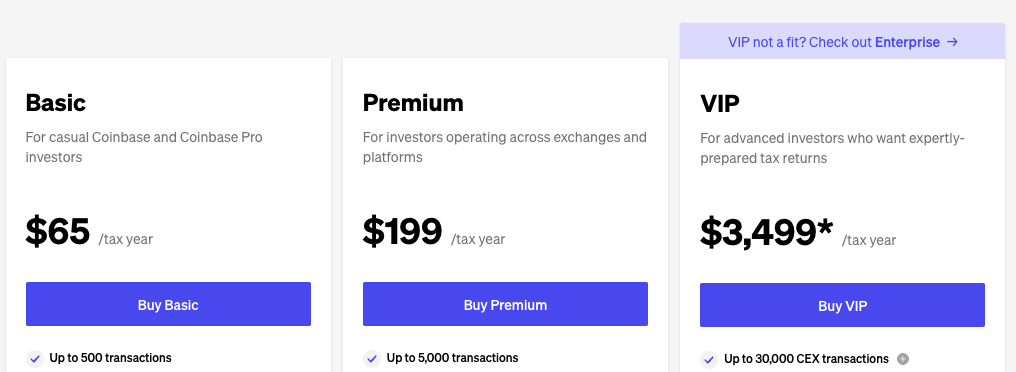Click the $65 price text
Screen dimensions: 1016x372
click(58, 231)
